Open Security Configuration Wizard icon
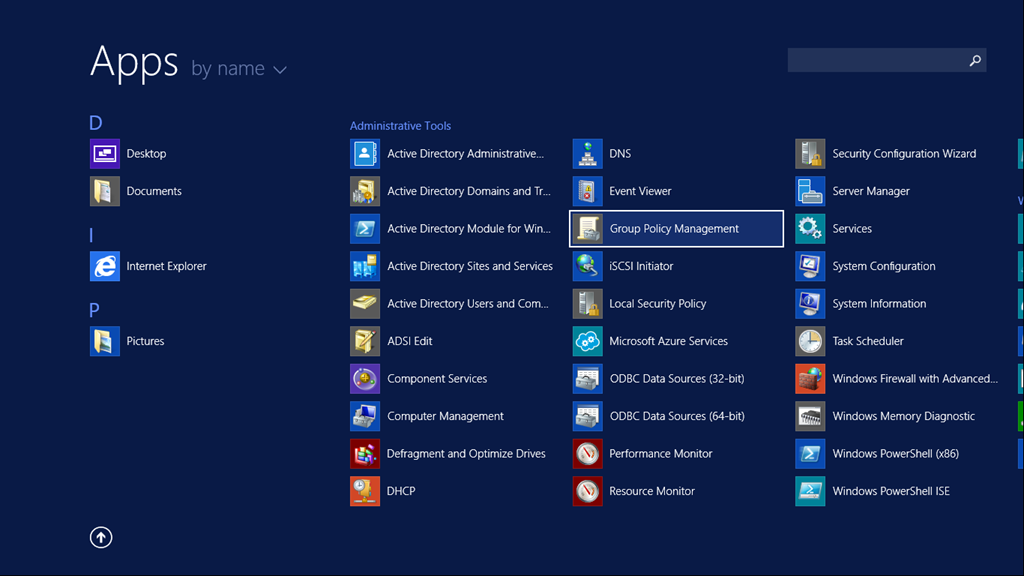Viewport: 1024px width, 576px height. coord(810,153)
